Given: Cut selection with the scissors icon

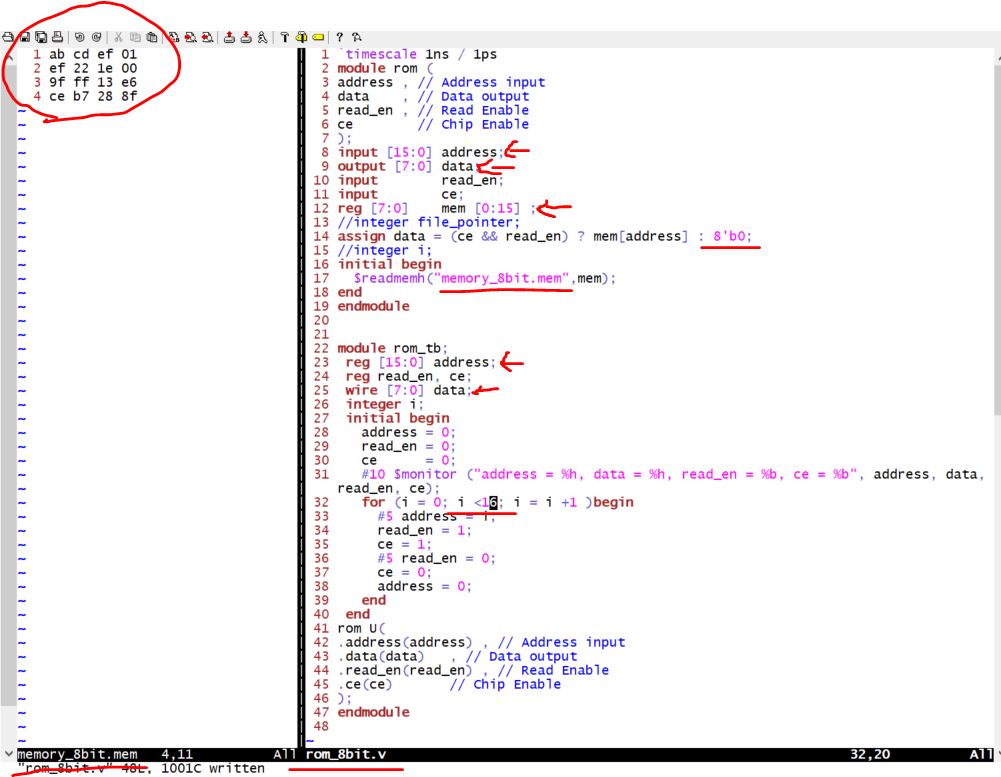Looking at the screenshot, I should [118, 38].
